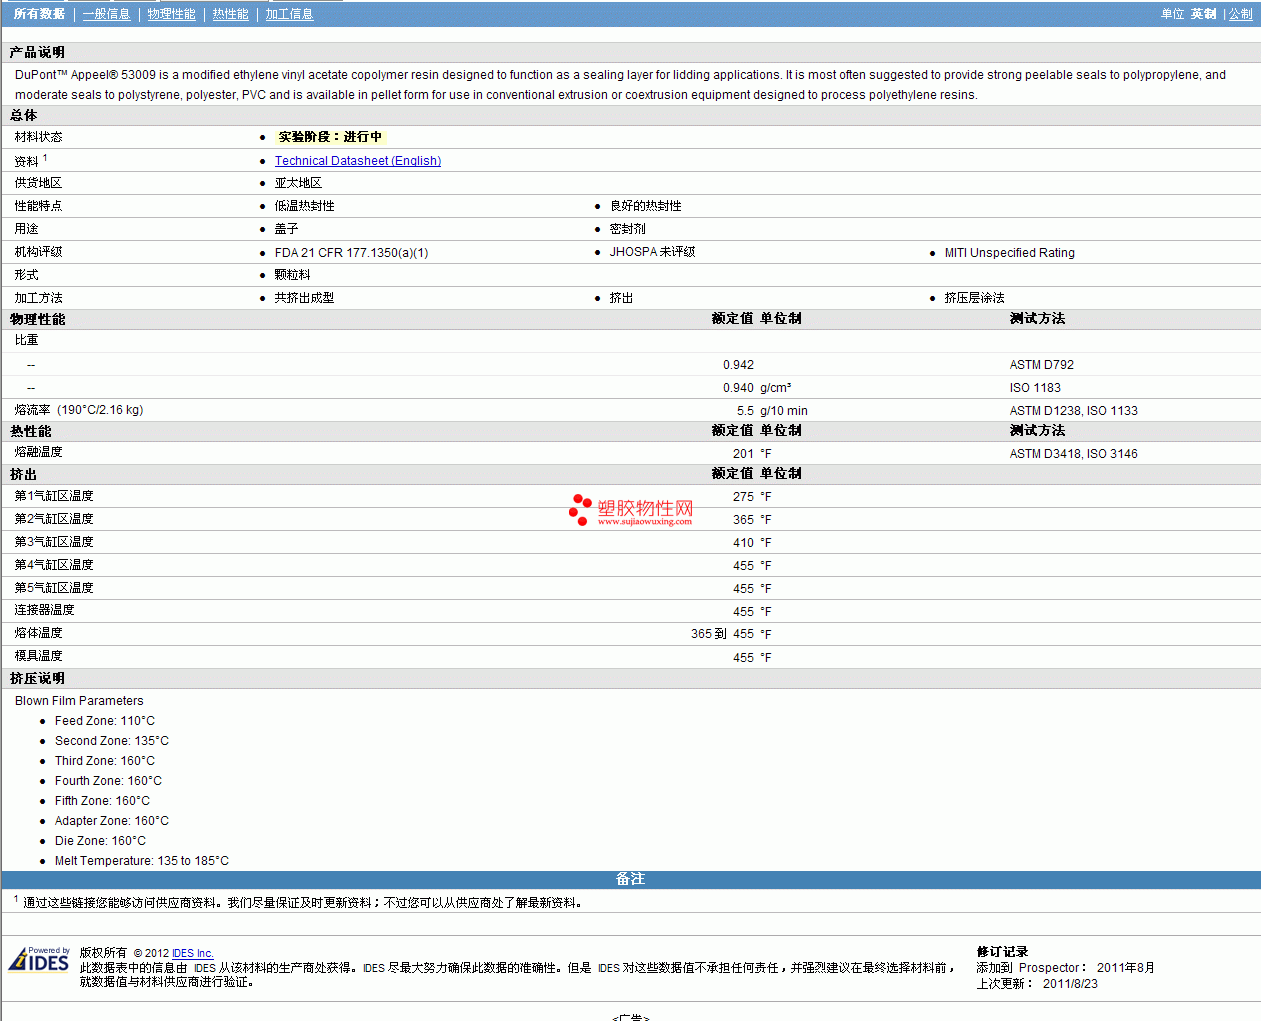Follow the IDES Inc. copyright link
Viewport: 1261px width, 1021px height.
192,953
